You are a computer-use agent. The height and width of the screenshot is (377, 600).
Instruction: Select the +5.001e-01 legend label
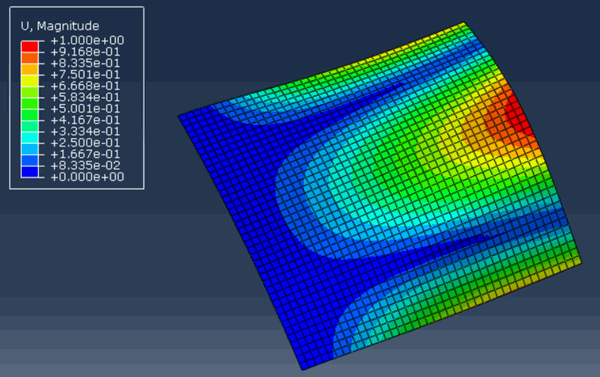coord(85,109)
